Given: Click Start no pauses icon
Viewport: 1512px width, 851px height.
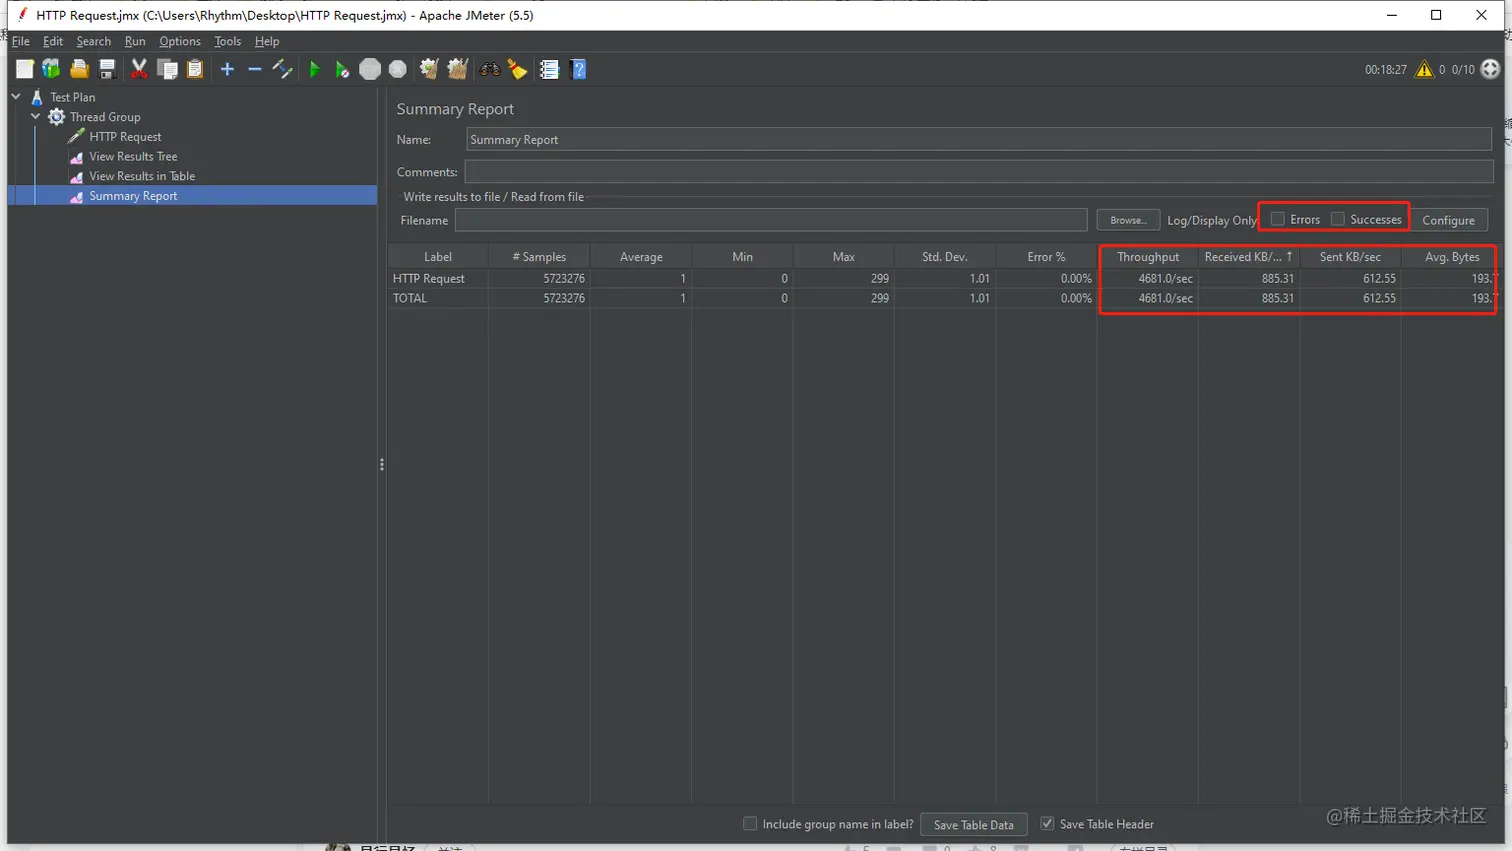Looking at the screenshot, I should tap(342, 69).
